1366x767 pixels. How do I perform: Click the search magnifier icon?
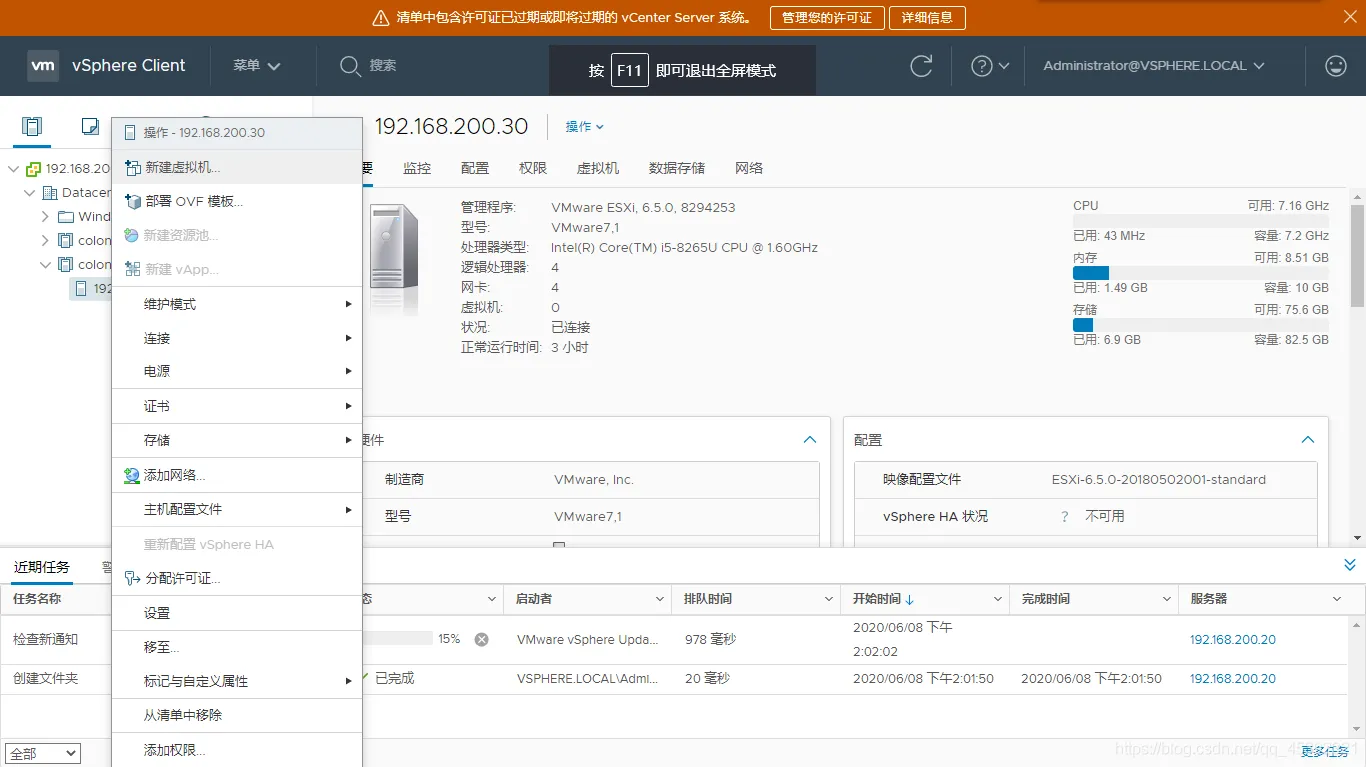350,66
